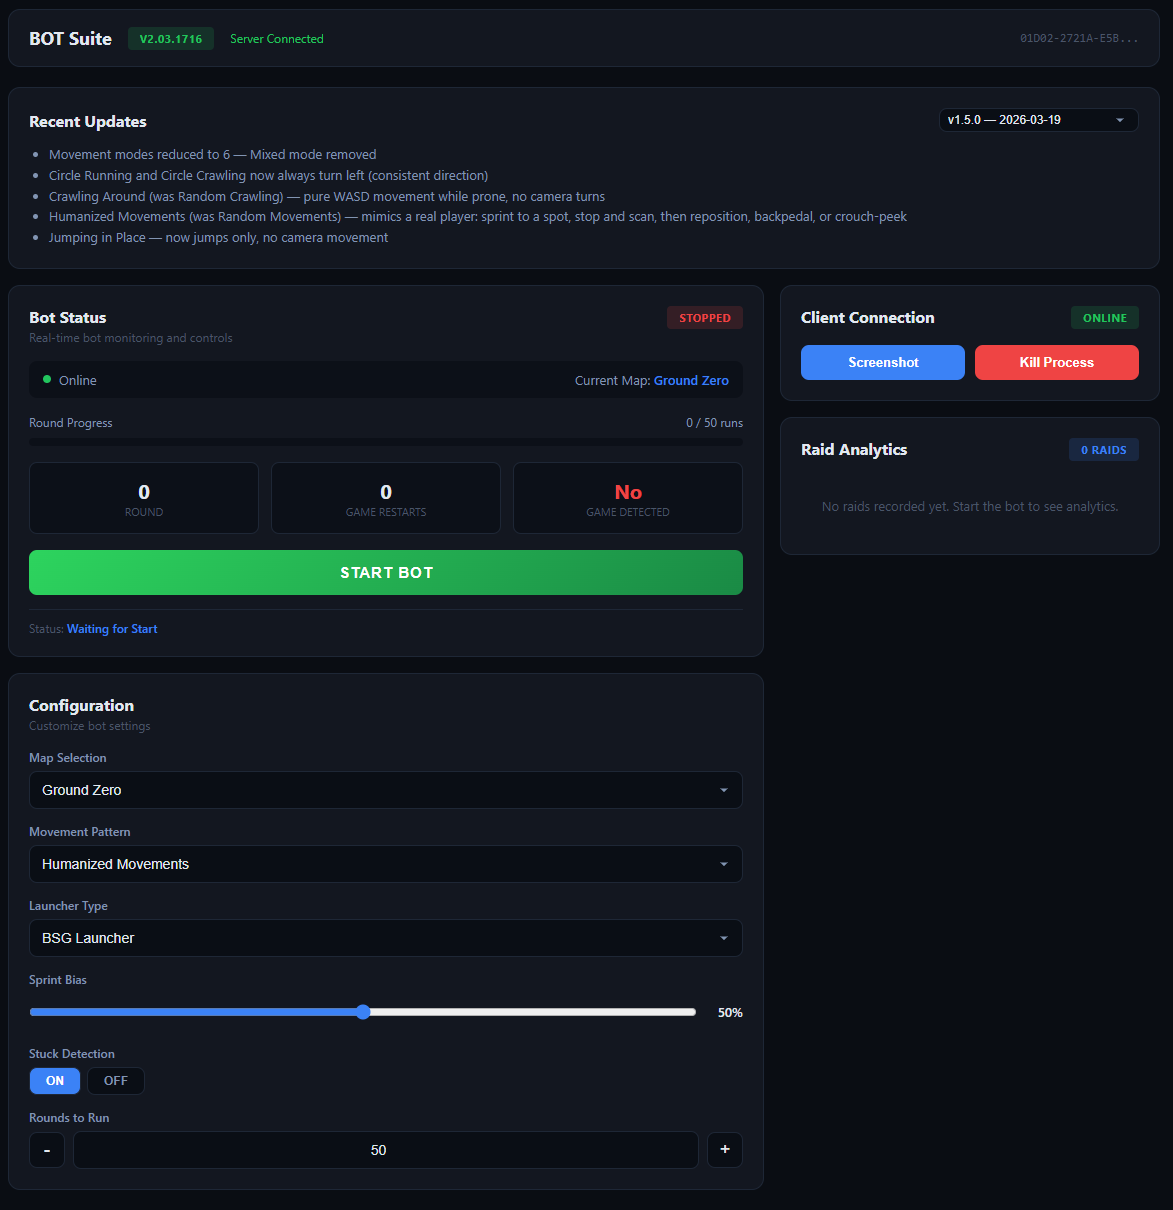This screenshot has width=1173, height=1210.
Task: Switch Stuck Detection to OFF
Action: pos(116,1081)
